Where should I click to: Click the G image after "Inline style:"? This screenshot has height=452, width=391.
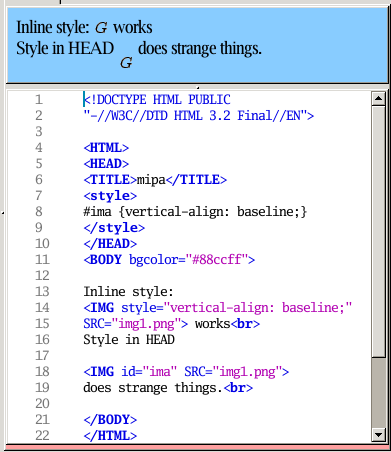[101, 28]
